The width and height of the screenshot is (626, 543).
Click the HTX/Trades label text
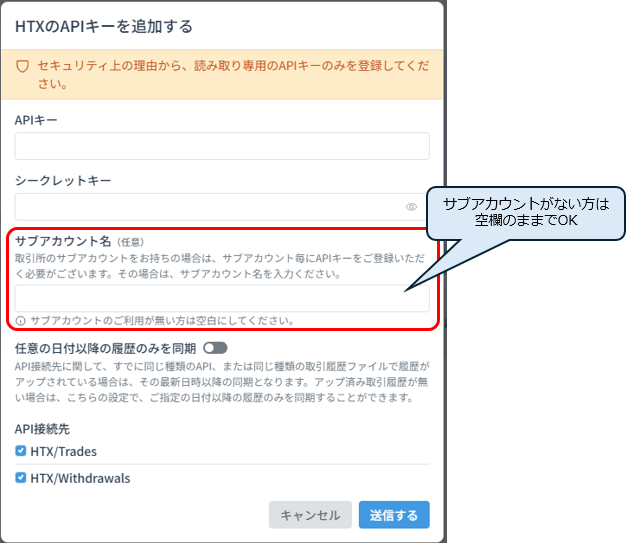tap(63, 452)
